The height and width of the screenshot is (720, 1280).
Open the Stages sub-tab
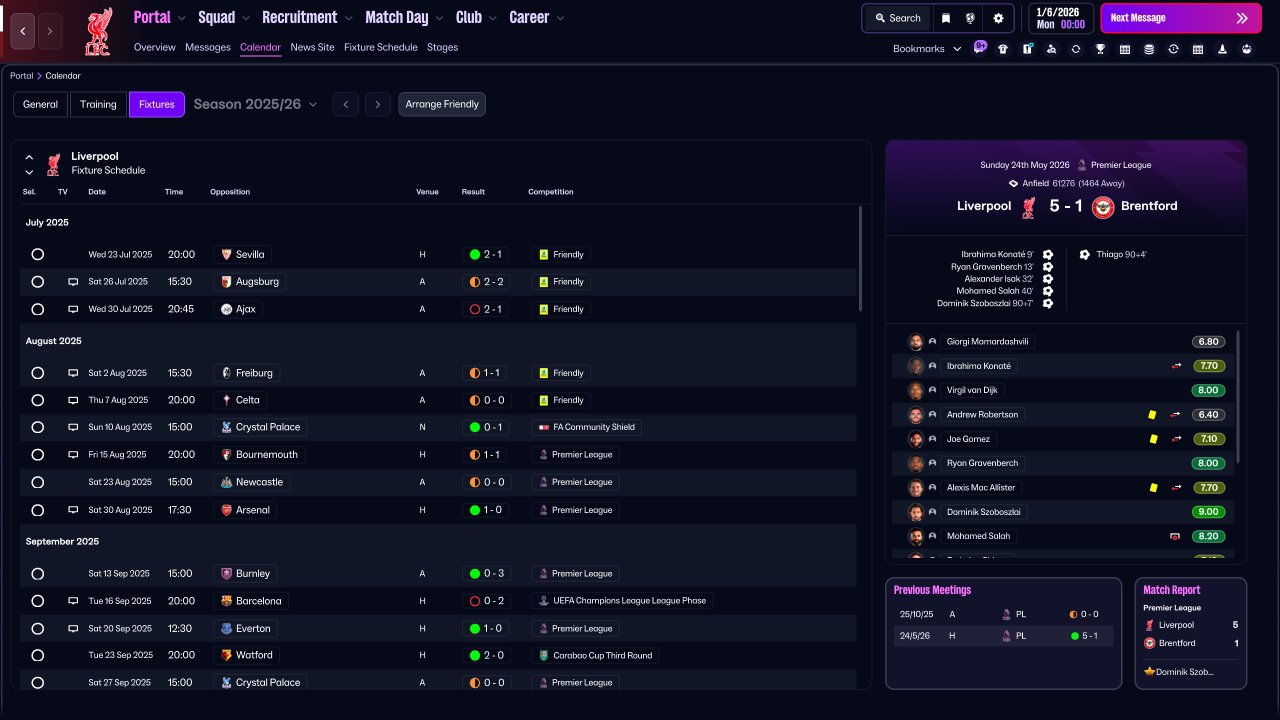point(442,47)
